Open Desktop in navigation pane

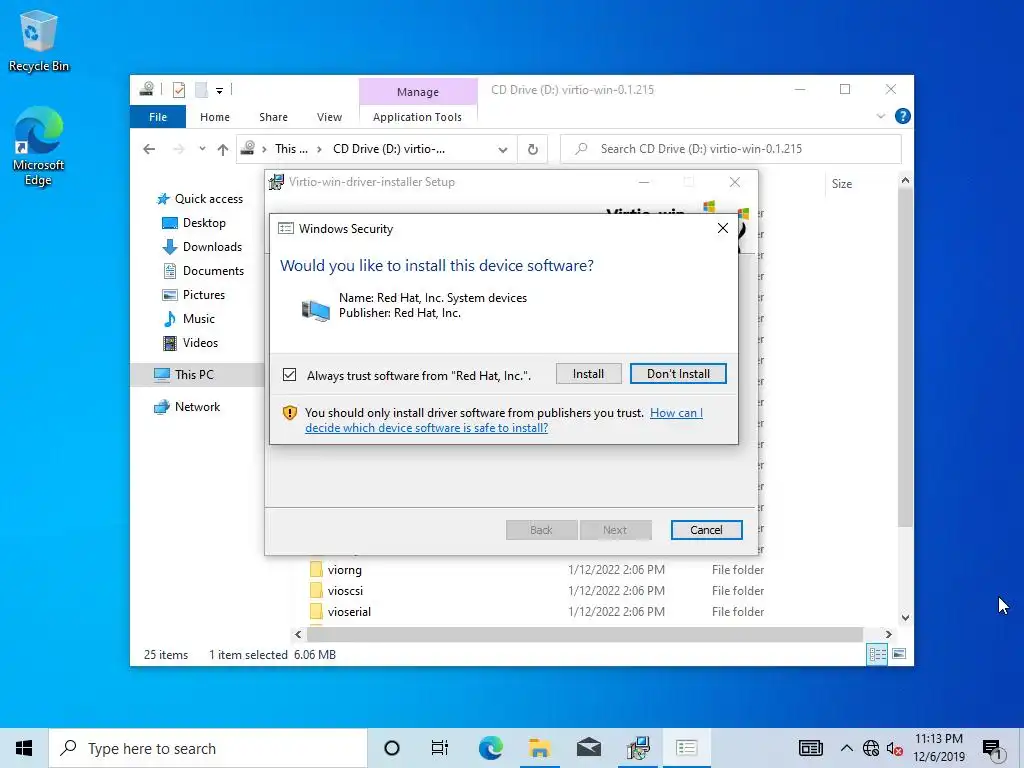pyautogui.click(x=204, y=223)
